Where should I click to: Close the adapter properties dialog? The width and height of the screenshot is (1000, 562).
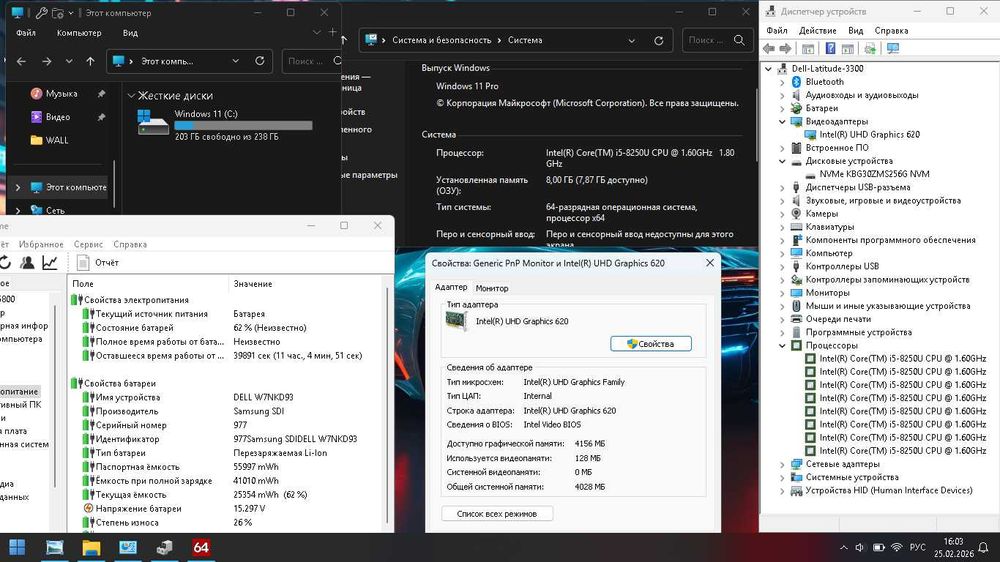pyautogui.click(x=710, y=263)
